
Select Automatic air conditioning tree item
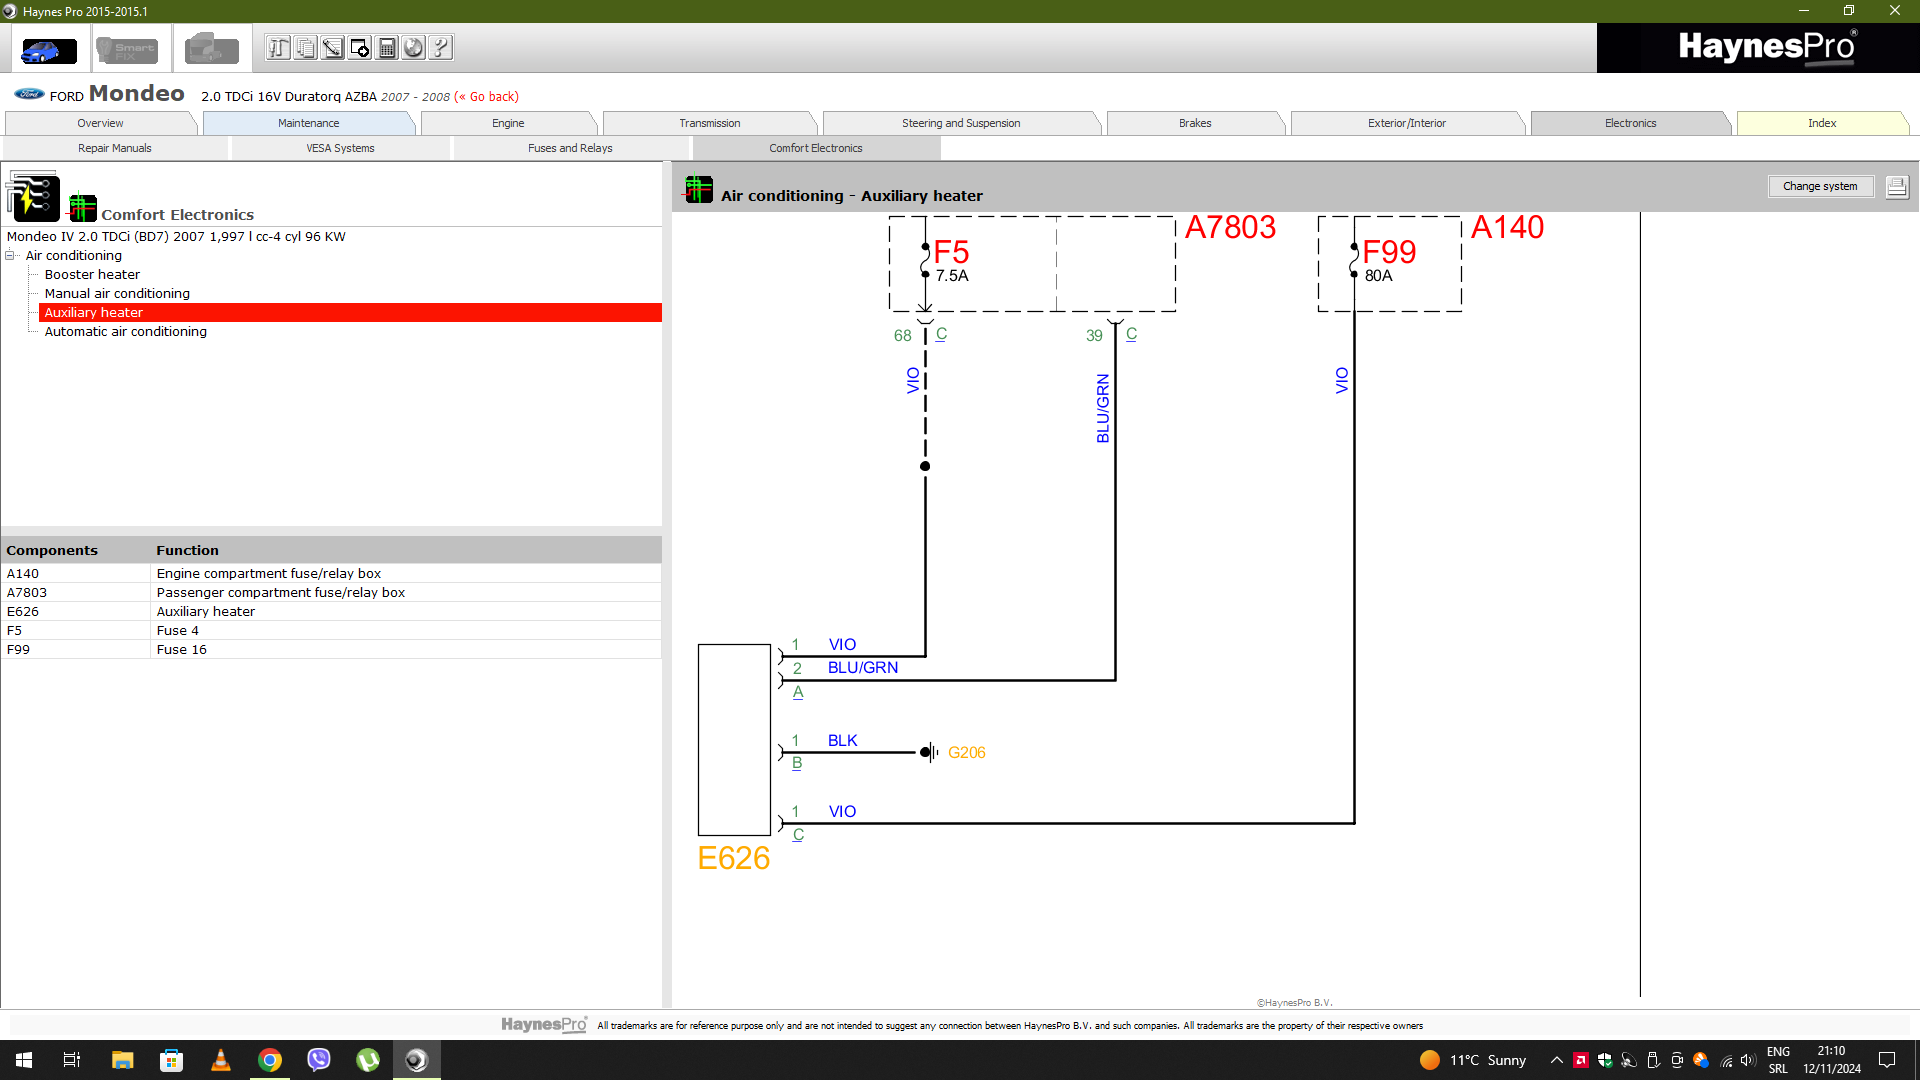tap(125, 331)
